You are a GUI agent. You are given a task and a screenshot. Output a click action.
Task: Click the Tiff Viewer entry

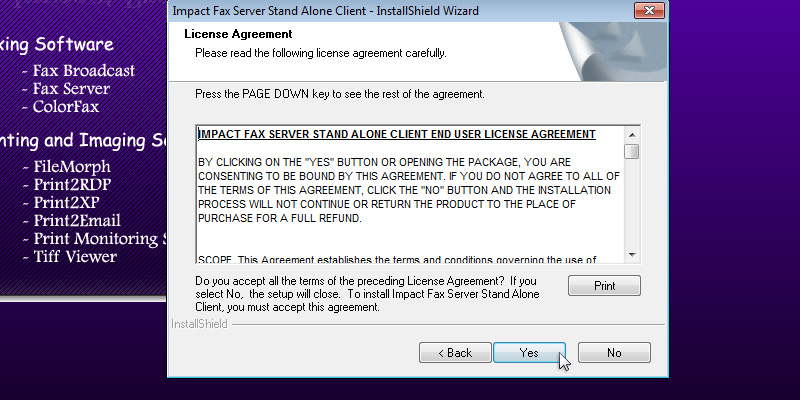pyautogui.click(x=75, y=257)
